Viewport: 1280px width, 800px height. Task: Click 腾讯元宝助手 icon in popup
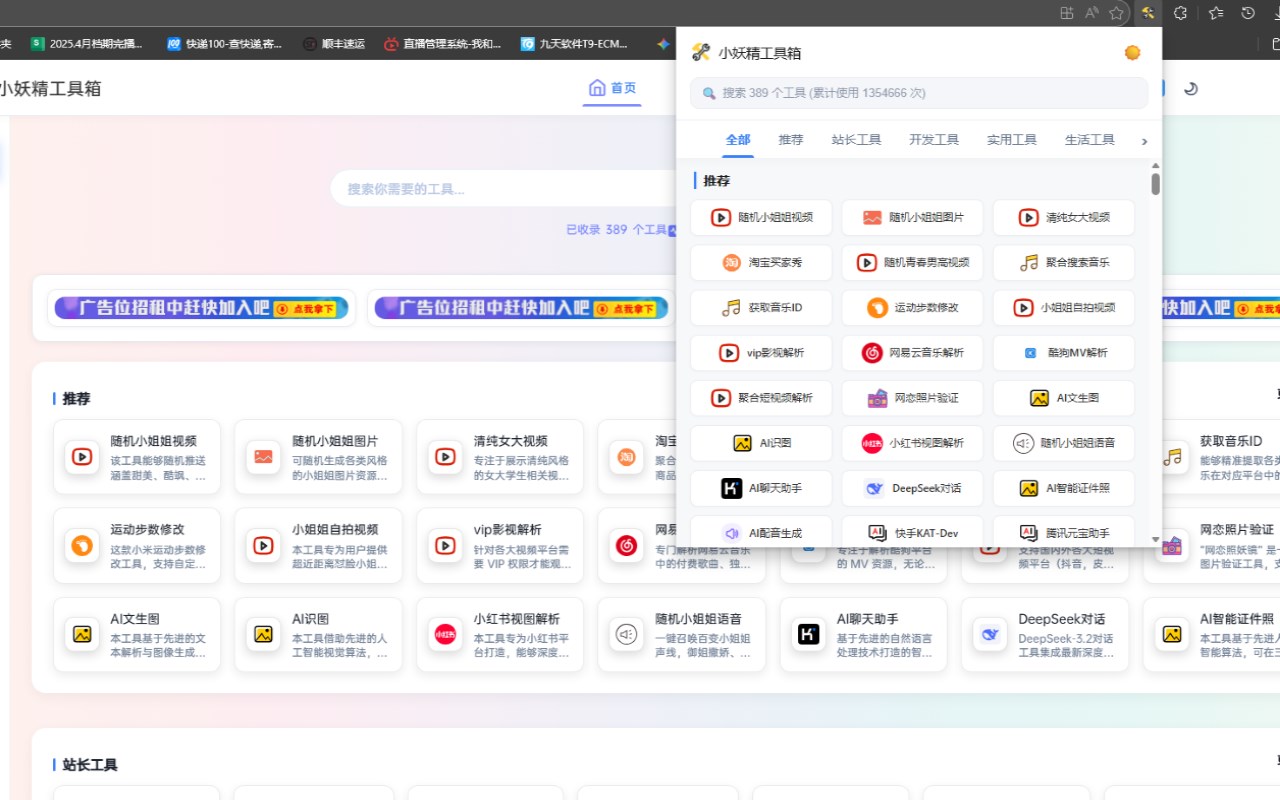pyautogui.click(x=1028, y=533)
